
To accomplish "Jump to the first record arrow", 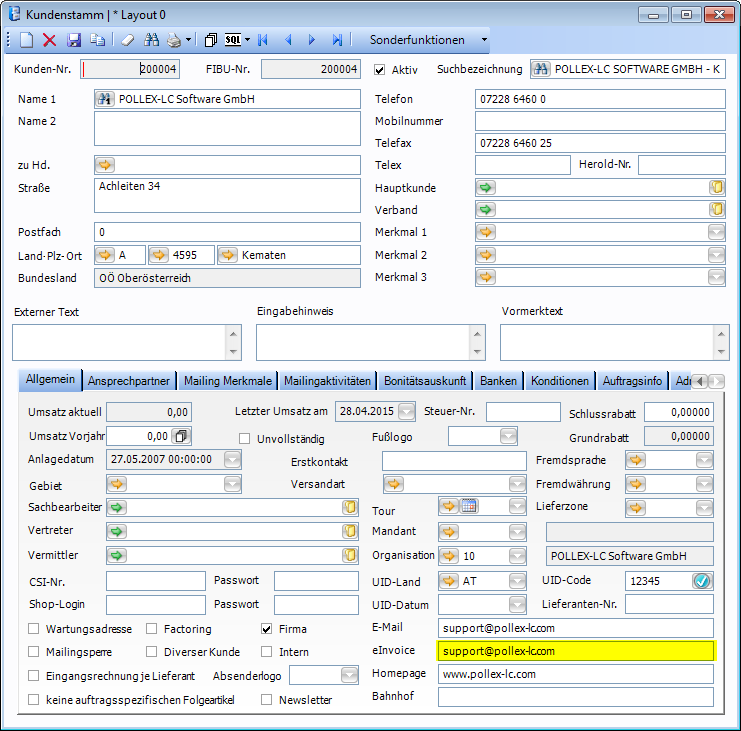I will [x=263, y=40].
